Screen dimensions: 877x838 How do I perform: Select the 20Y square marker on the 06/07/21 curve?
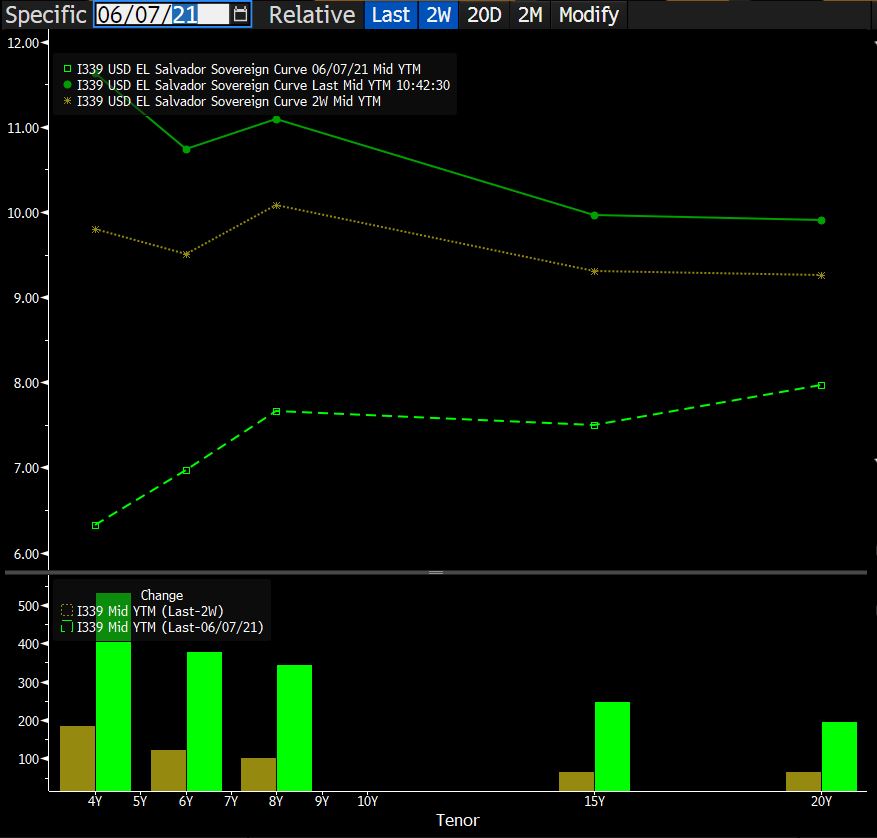[x=821, y=385]
